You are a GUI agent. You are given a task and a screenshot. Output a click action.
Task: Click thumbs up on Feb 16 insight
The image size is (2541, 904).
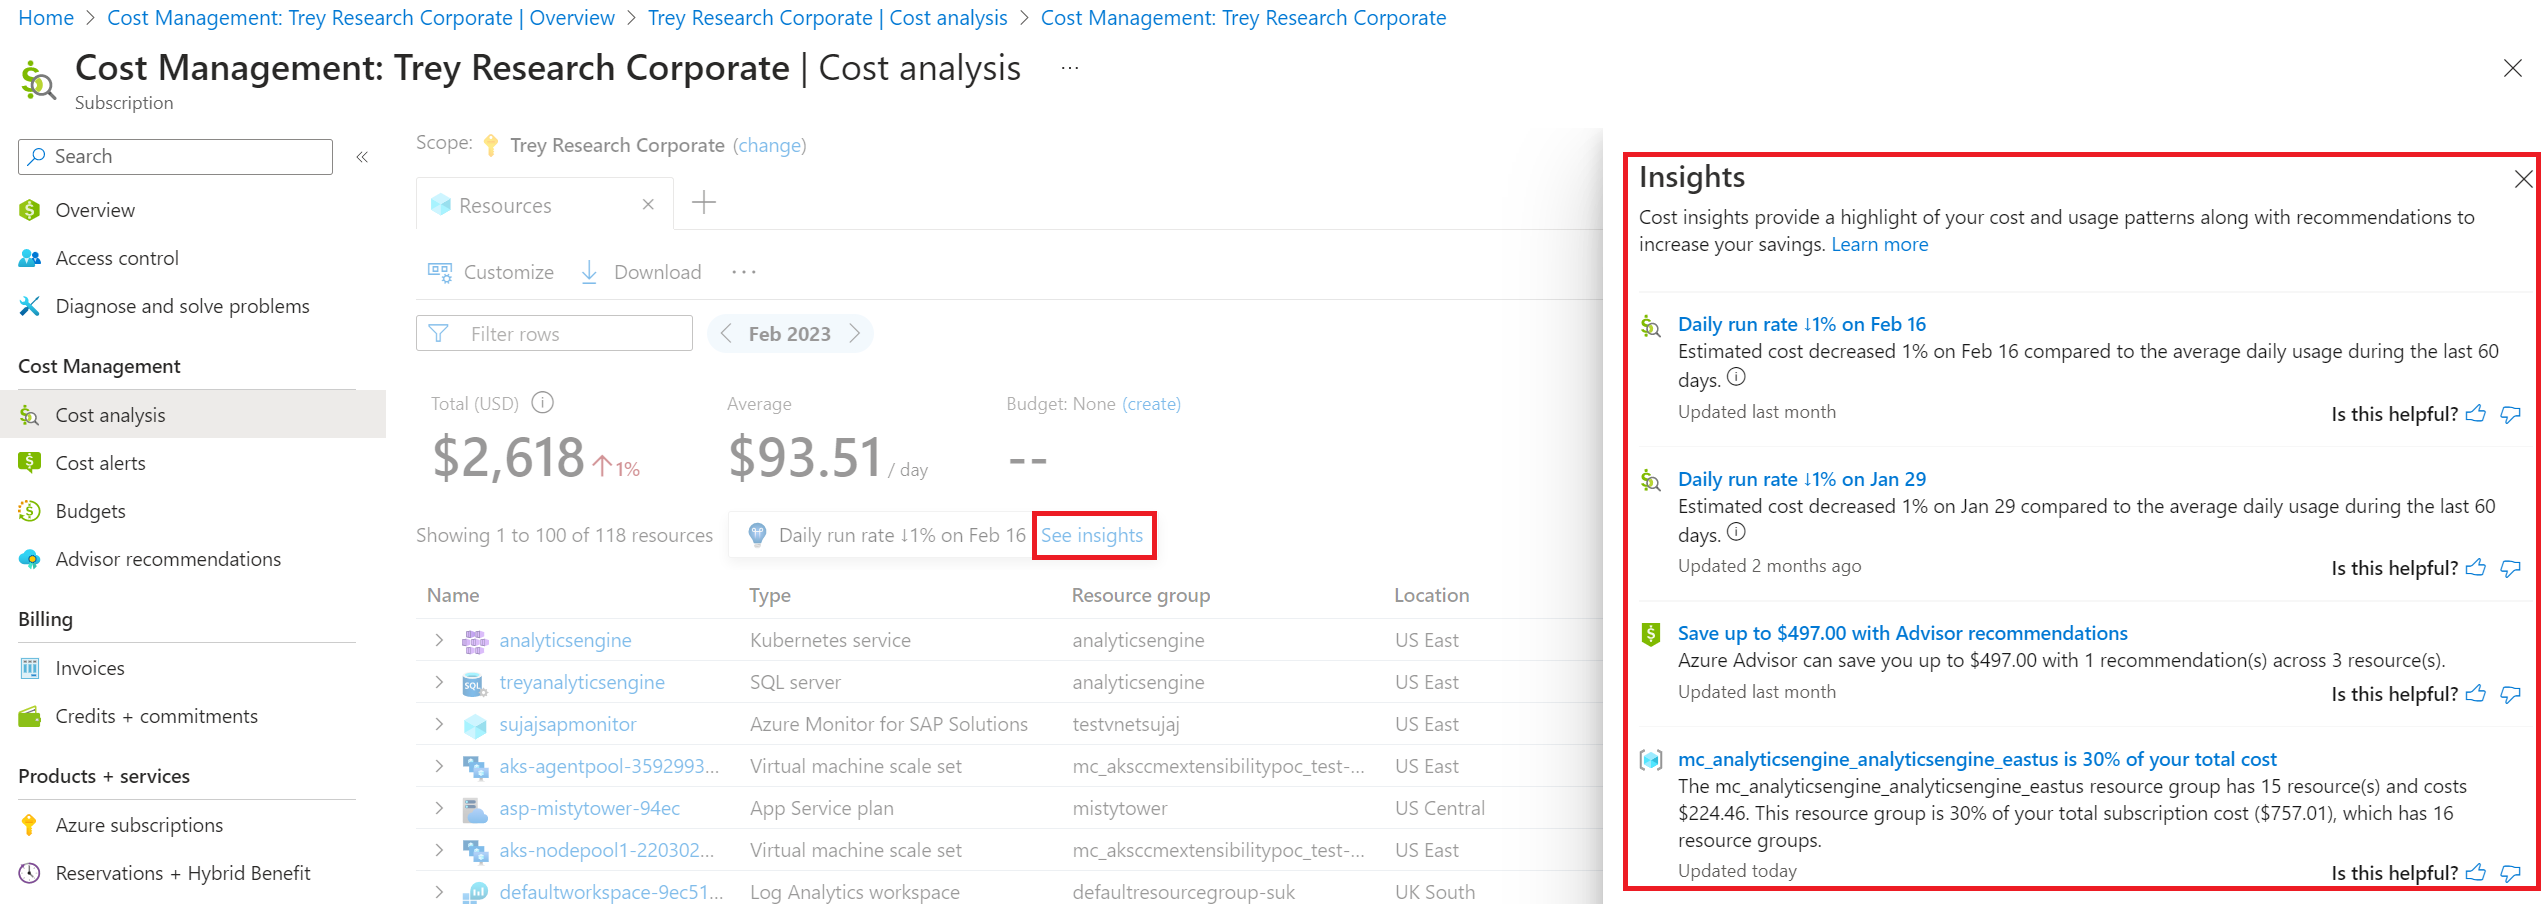2476,414
